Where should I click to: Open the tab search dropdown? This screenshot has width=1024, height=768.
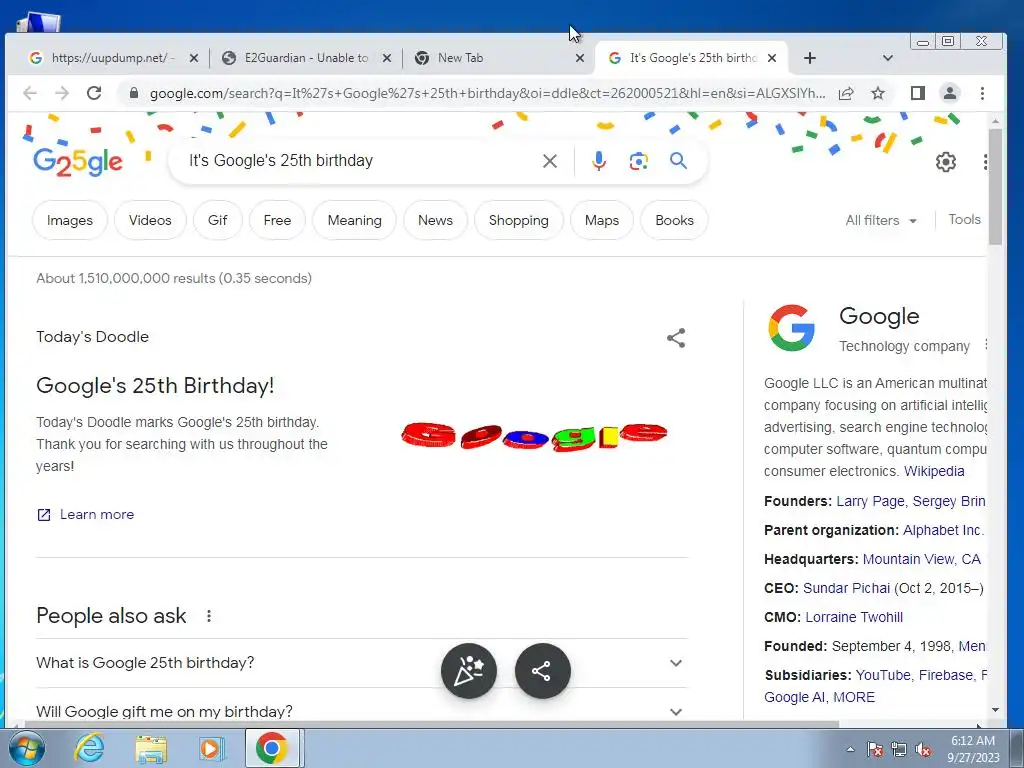coord(888,58)
